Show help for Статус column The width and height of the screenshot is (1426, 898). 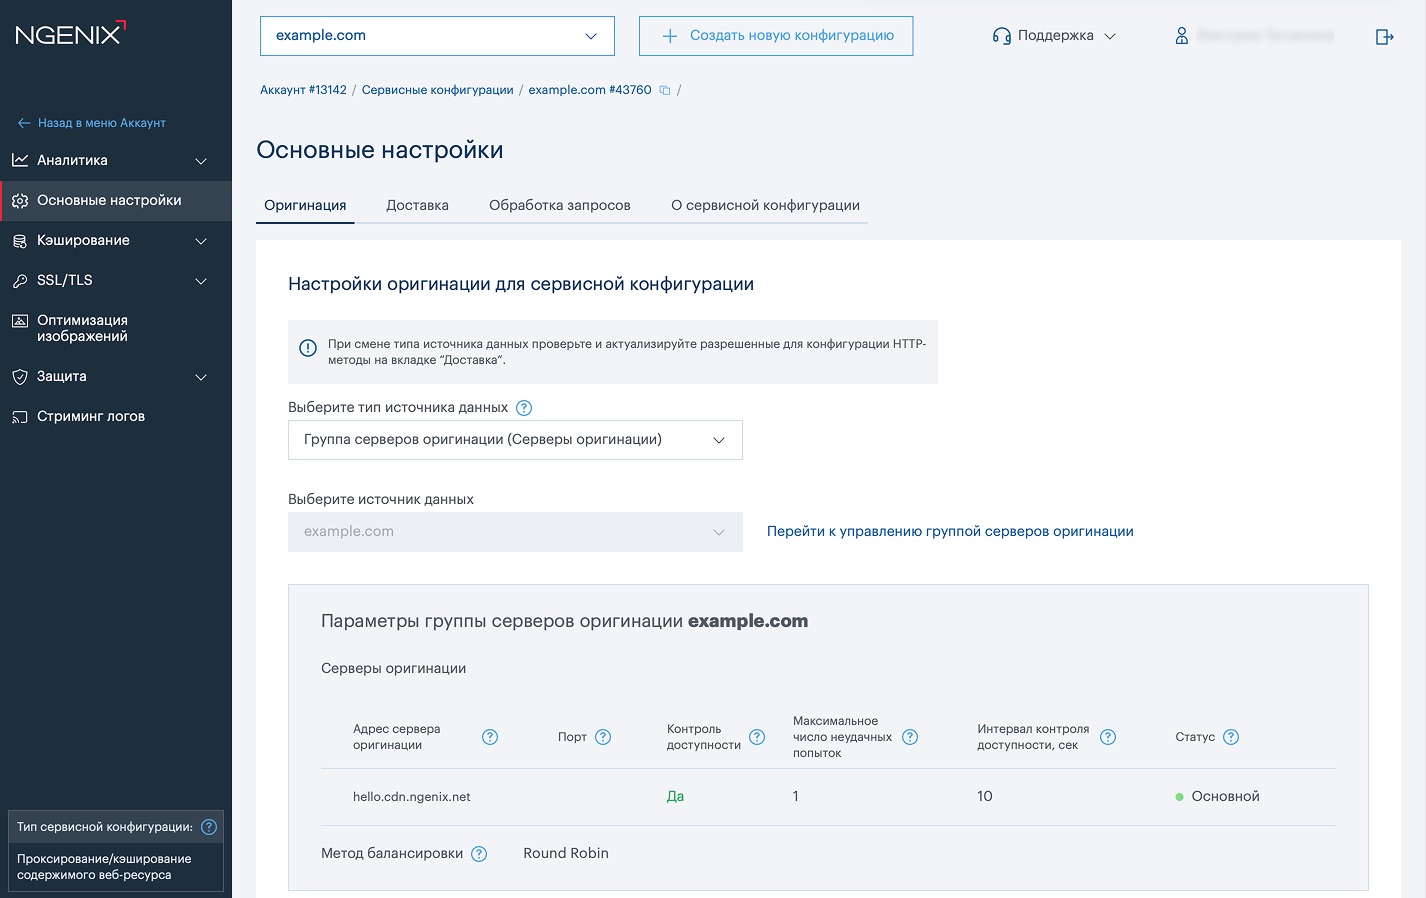pyautogui.click(x=1231, y=737)
